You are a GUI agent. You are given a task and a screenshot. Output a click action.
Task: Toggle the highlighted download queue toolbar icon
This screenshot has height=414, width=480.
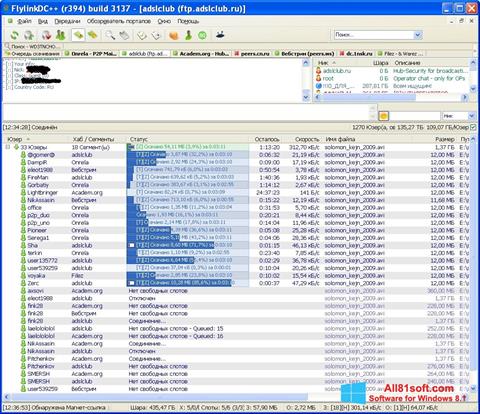coord(78,35)
